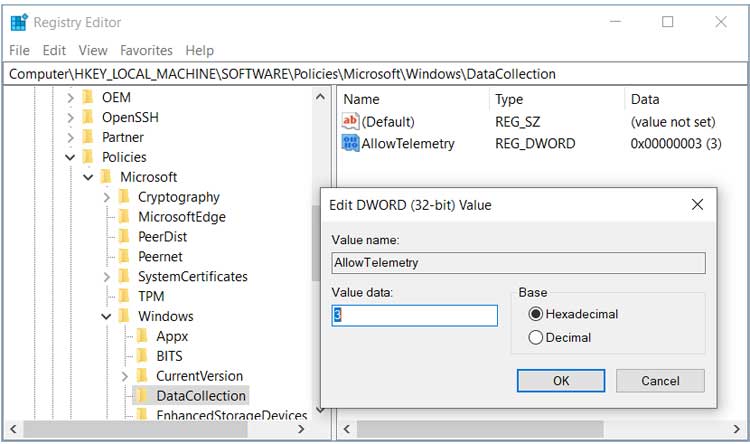Select the (Default) value name
Image resolution: width=750 pixels, height=444 pixels.
pyautogui.click(x=388, y=122)
